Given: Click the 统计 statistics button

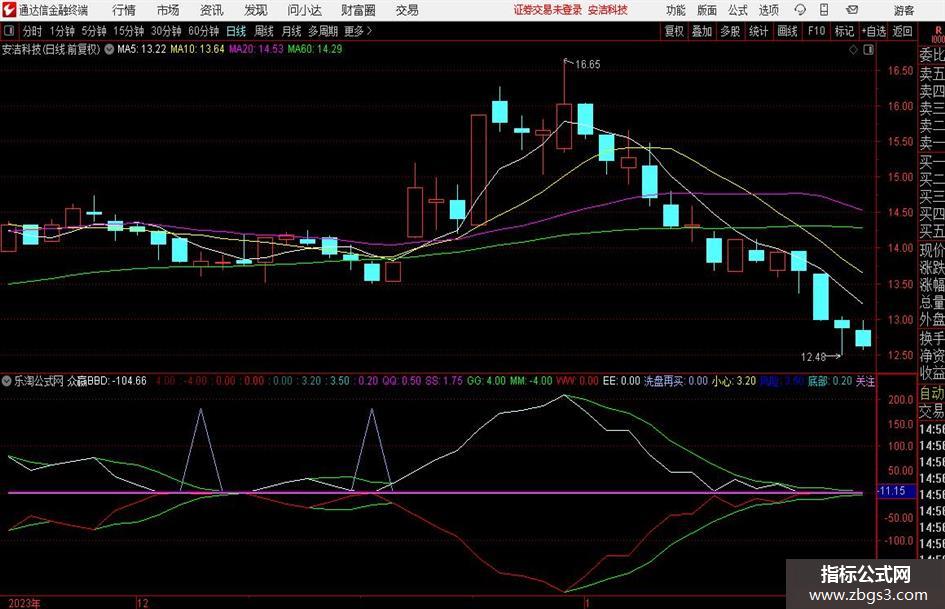Looking at the screenshot, I should (x=759, y=31).
